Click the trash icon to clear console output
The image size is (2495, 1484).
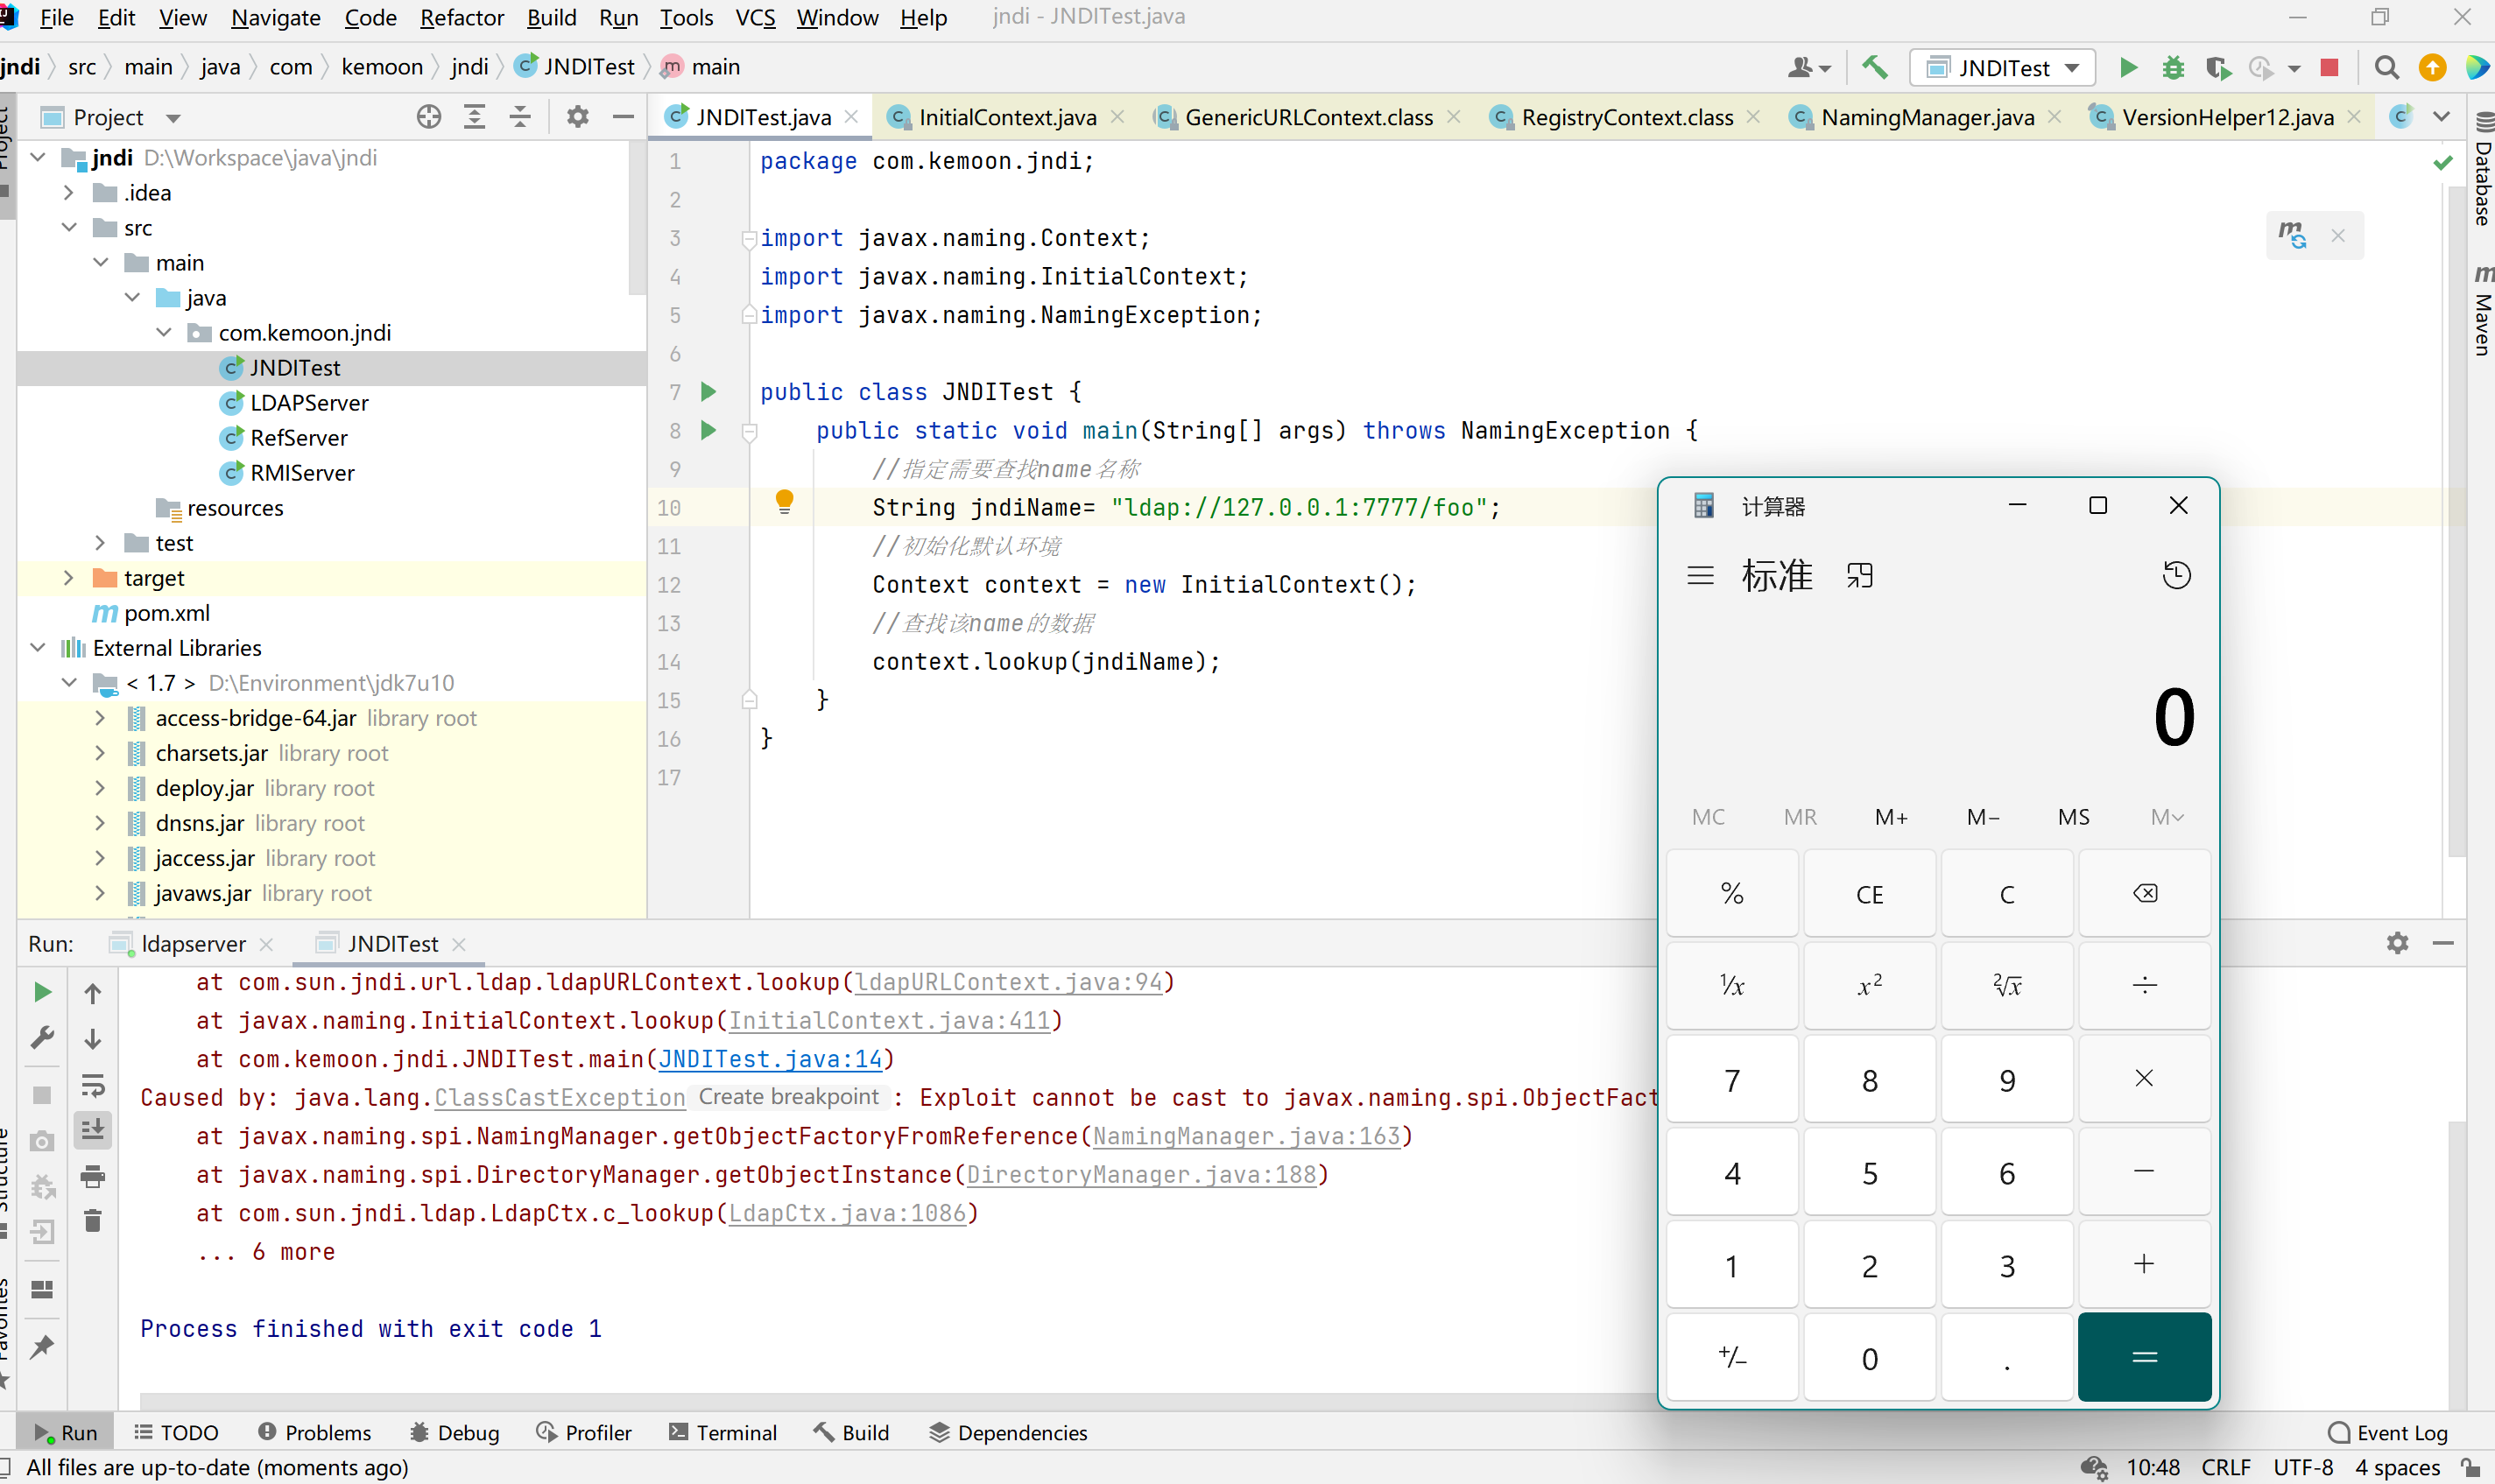click(x=93, y=1221)
